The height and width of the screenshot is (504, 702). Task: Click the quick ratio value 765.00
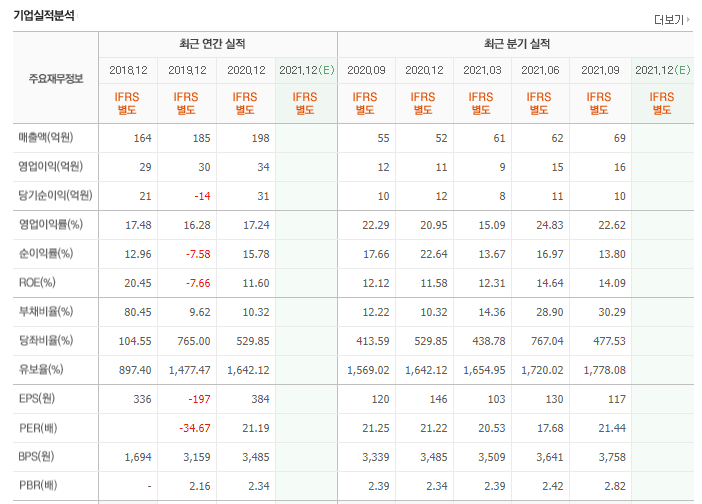194,342
